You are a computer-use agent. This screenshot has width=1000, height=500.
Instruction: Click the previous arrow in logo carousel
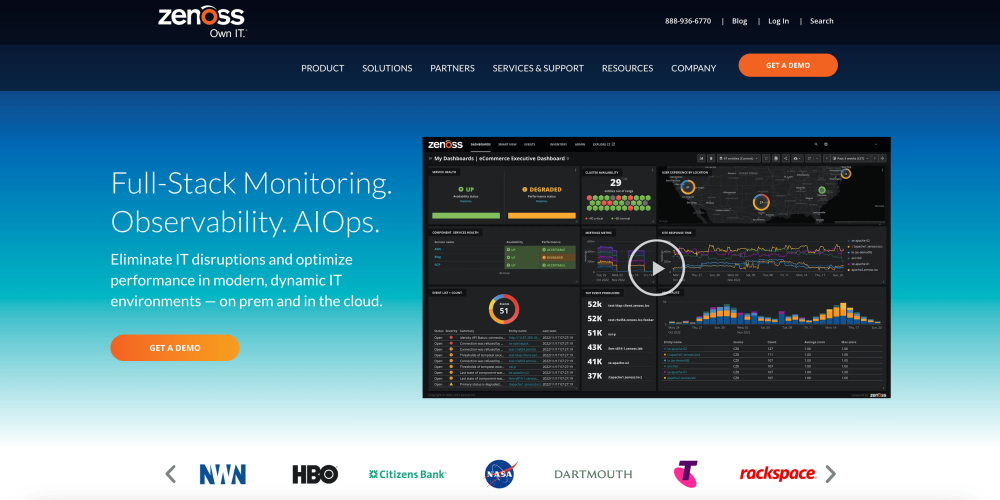click(171, 473)
